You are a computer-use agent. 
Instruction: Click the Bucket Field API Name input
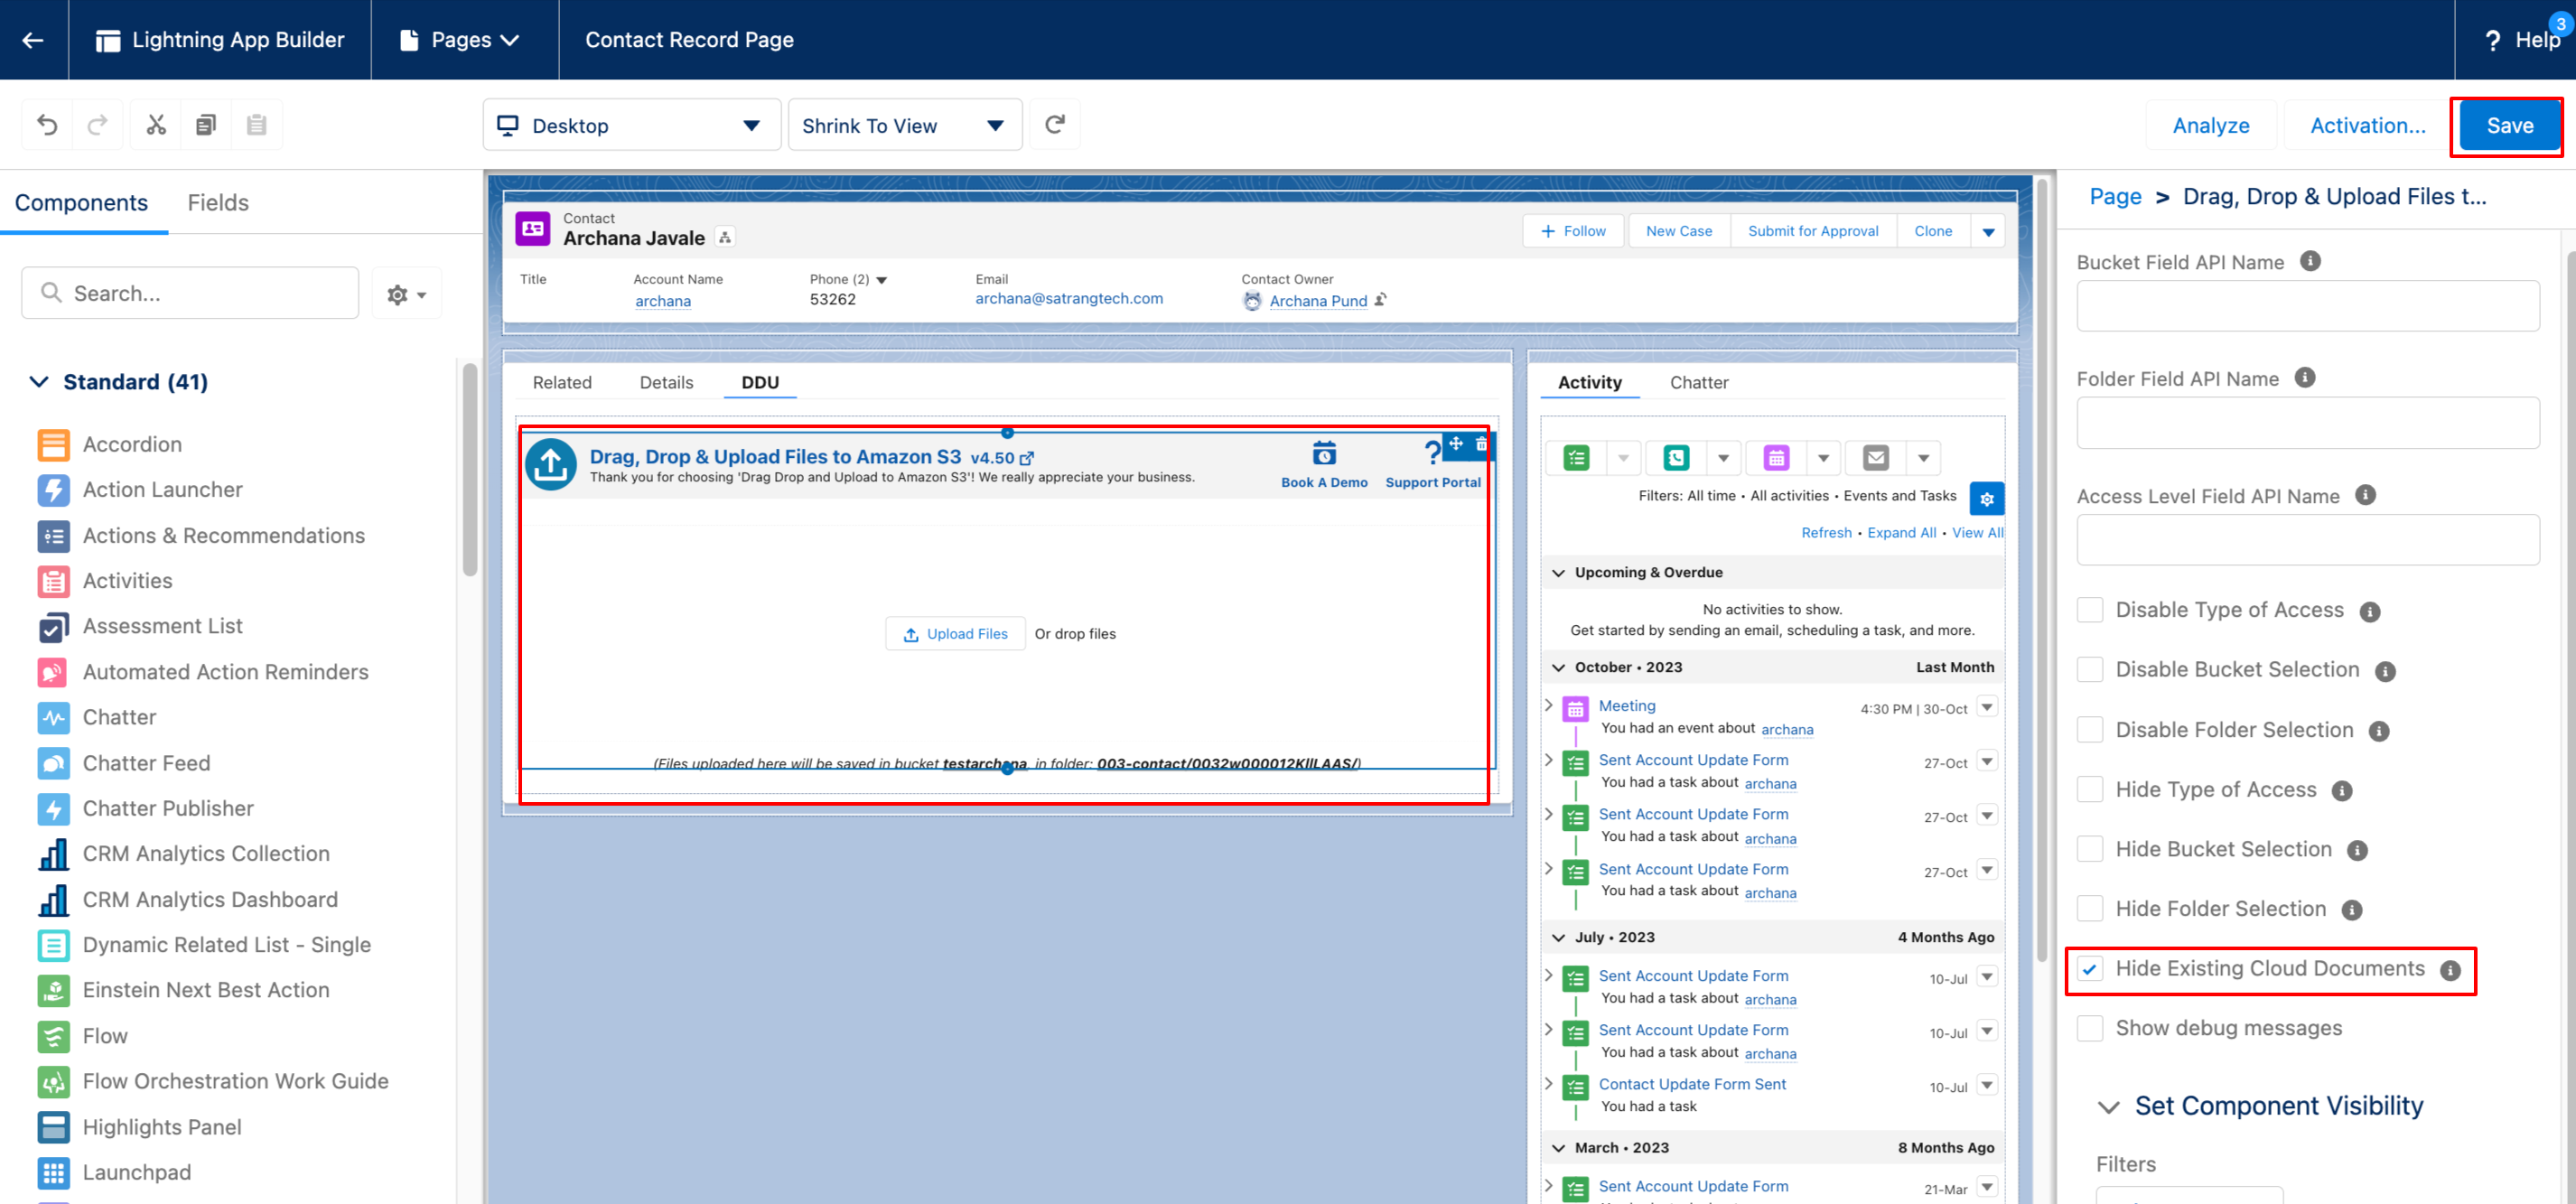(x=2307, y=306)
